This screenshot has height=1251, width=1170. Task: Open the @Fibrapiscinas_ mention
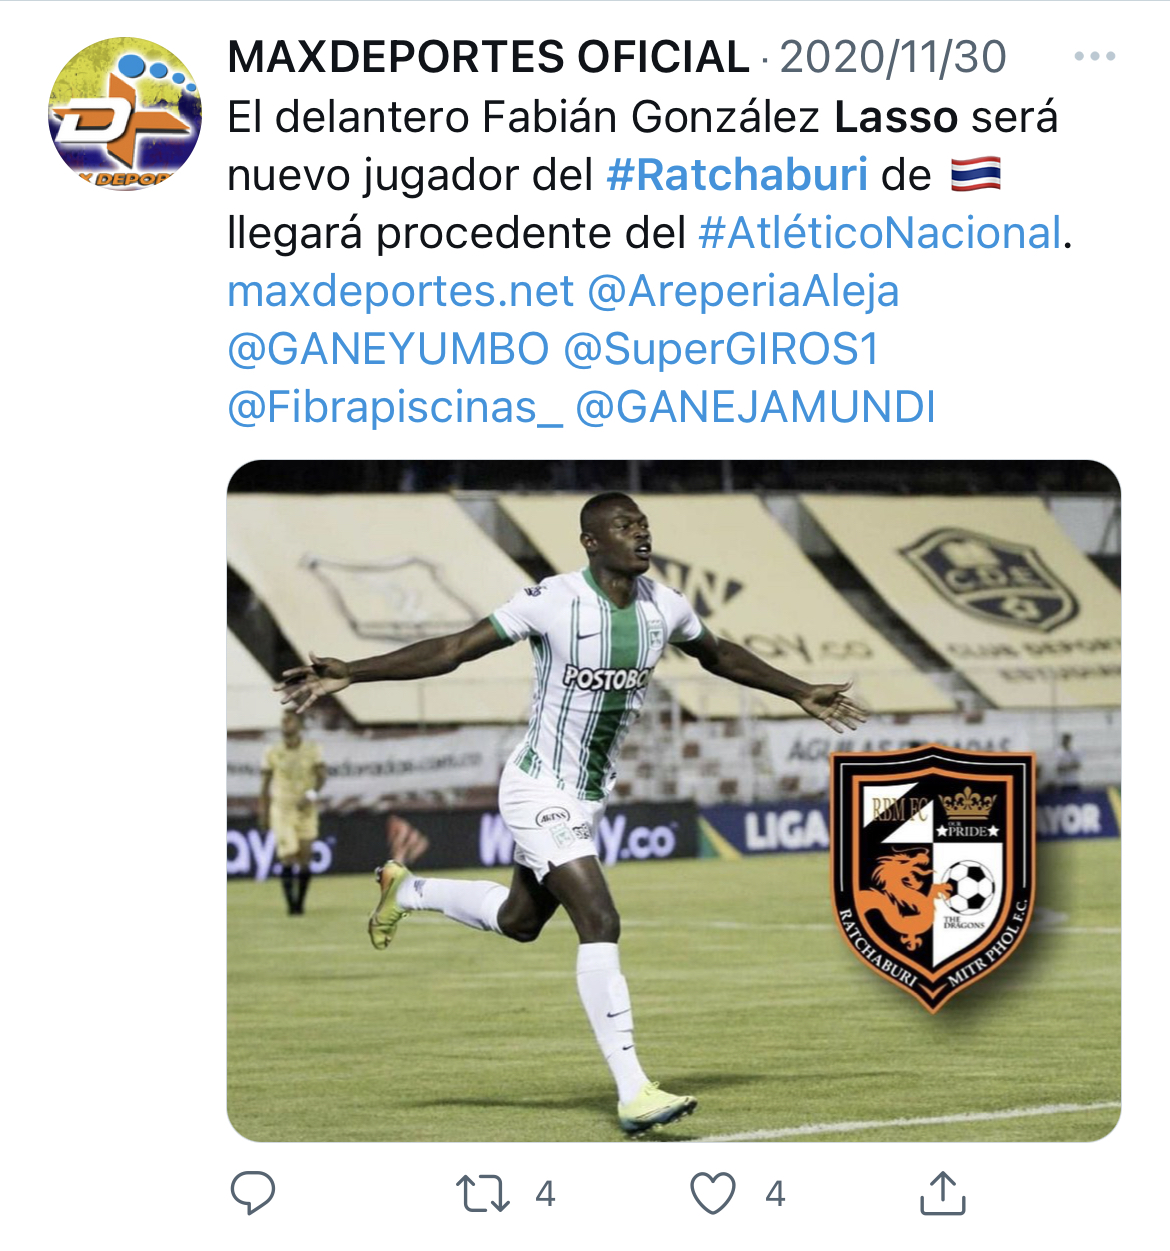coord(395,407)
